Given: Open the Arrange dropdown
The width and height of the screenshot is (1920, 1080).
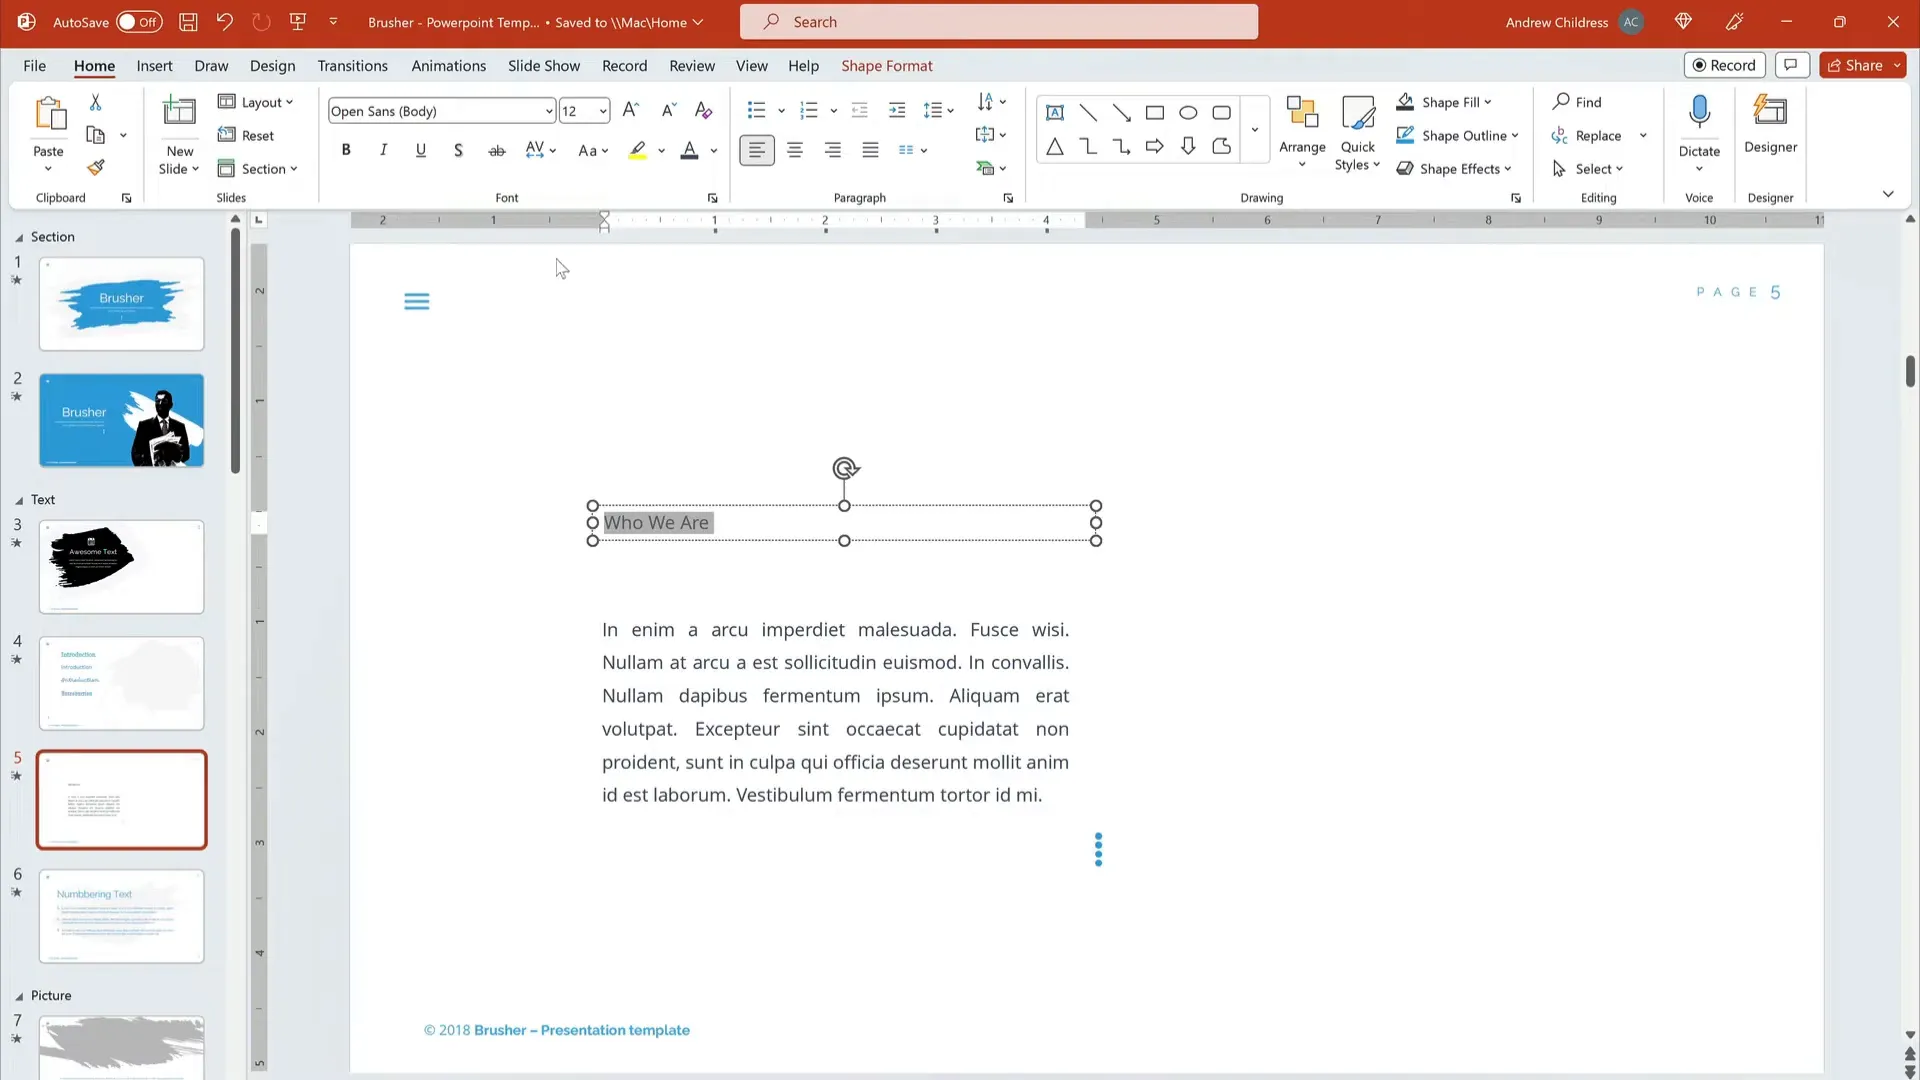Looking at the screenshot, I should (1302, 132).
